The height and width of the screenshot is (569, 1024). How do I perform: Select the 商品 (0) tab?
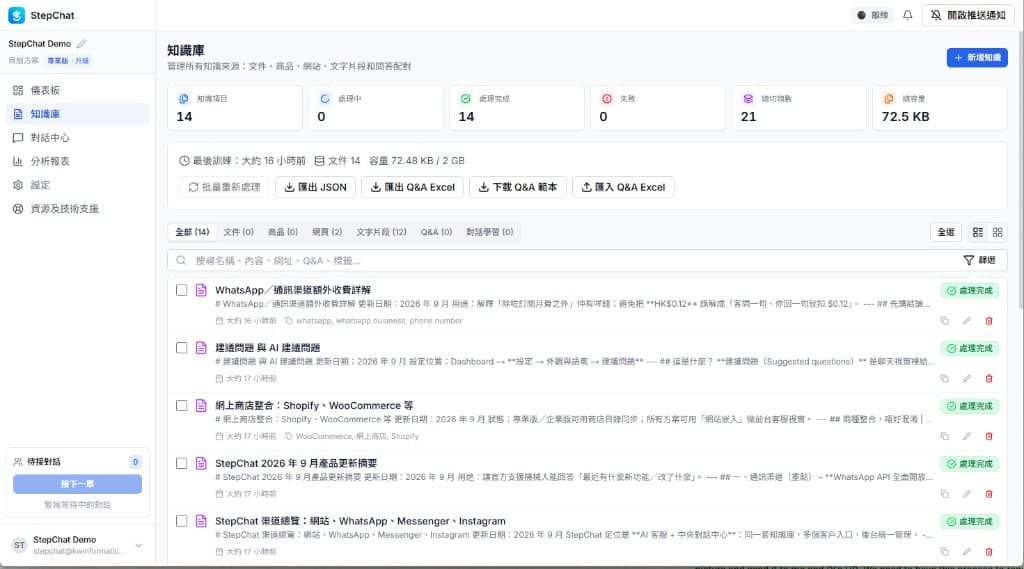pyautogui.click(x=283, y=232)
